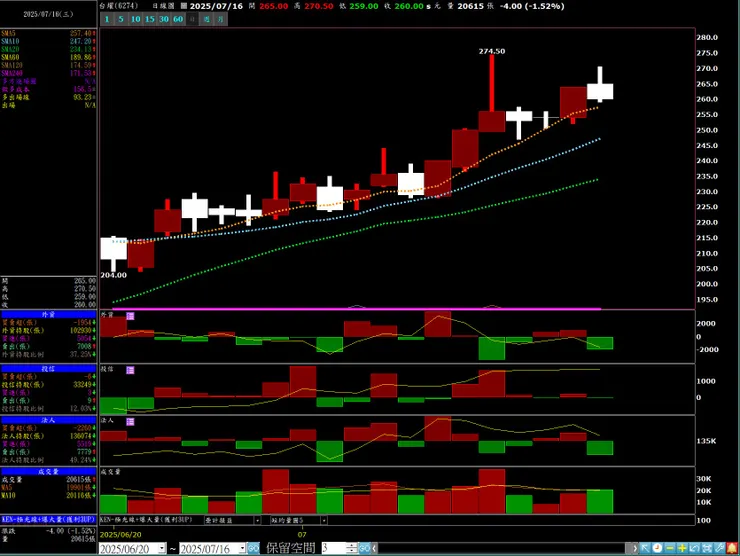The image size is (740, 556).
Task: Select the 法人 blue panel header
Action: coord(49,420)
